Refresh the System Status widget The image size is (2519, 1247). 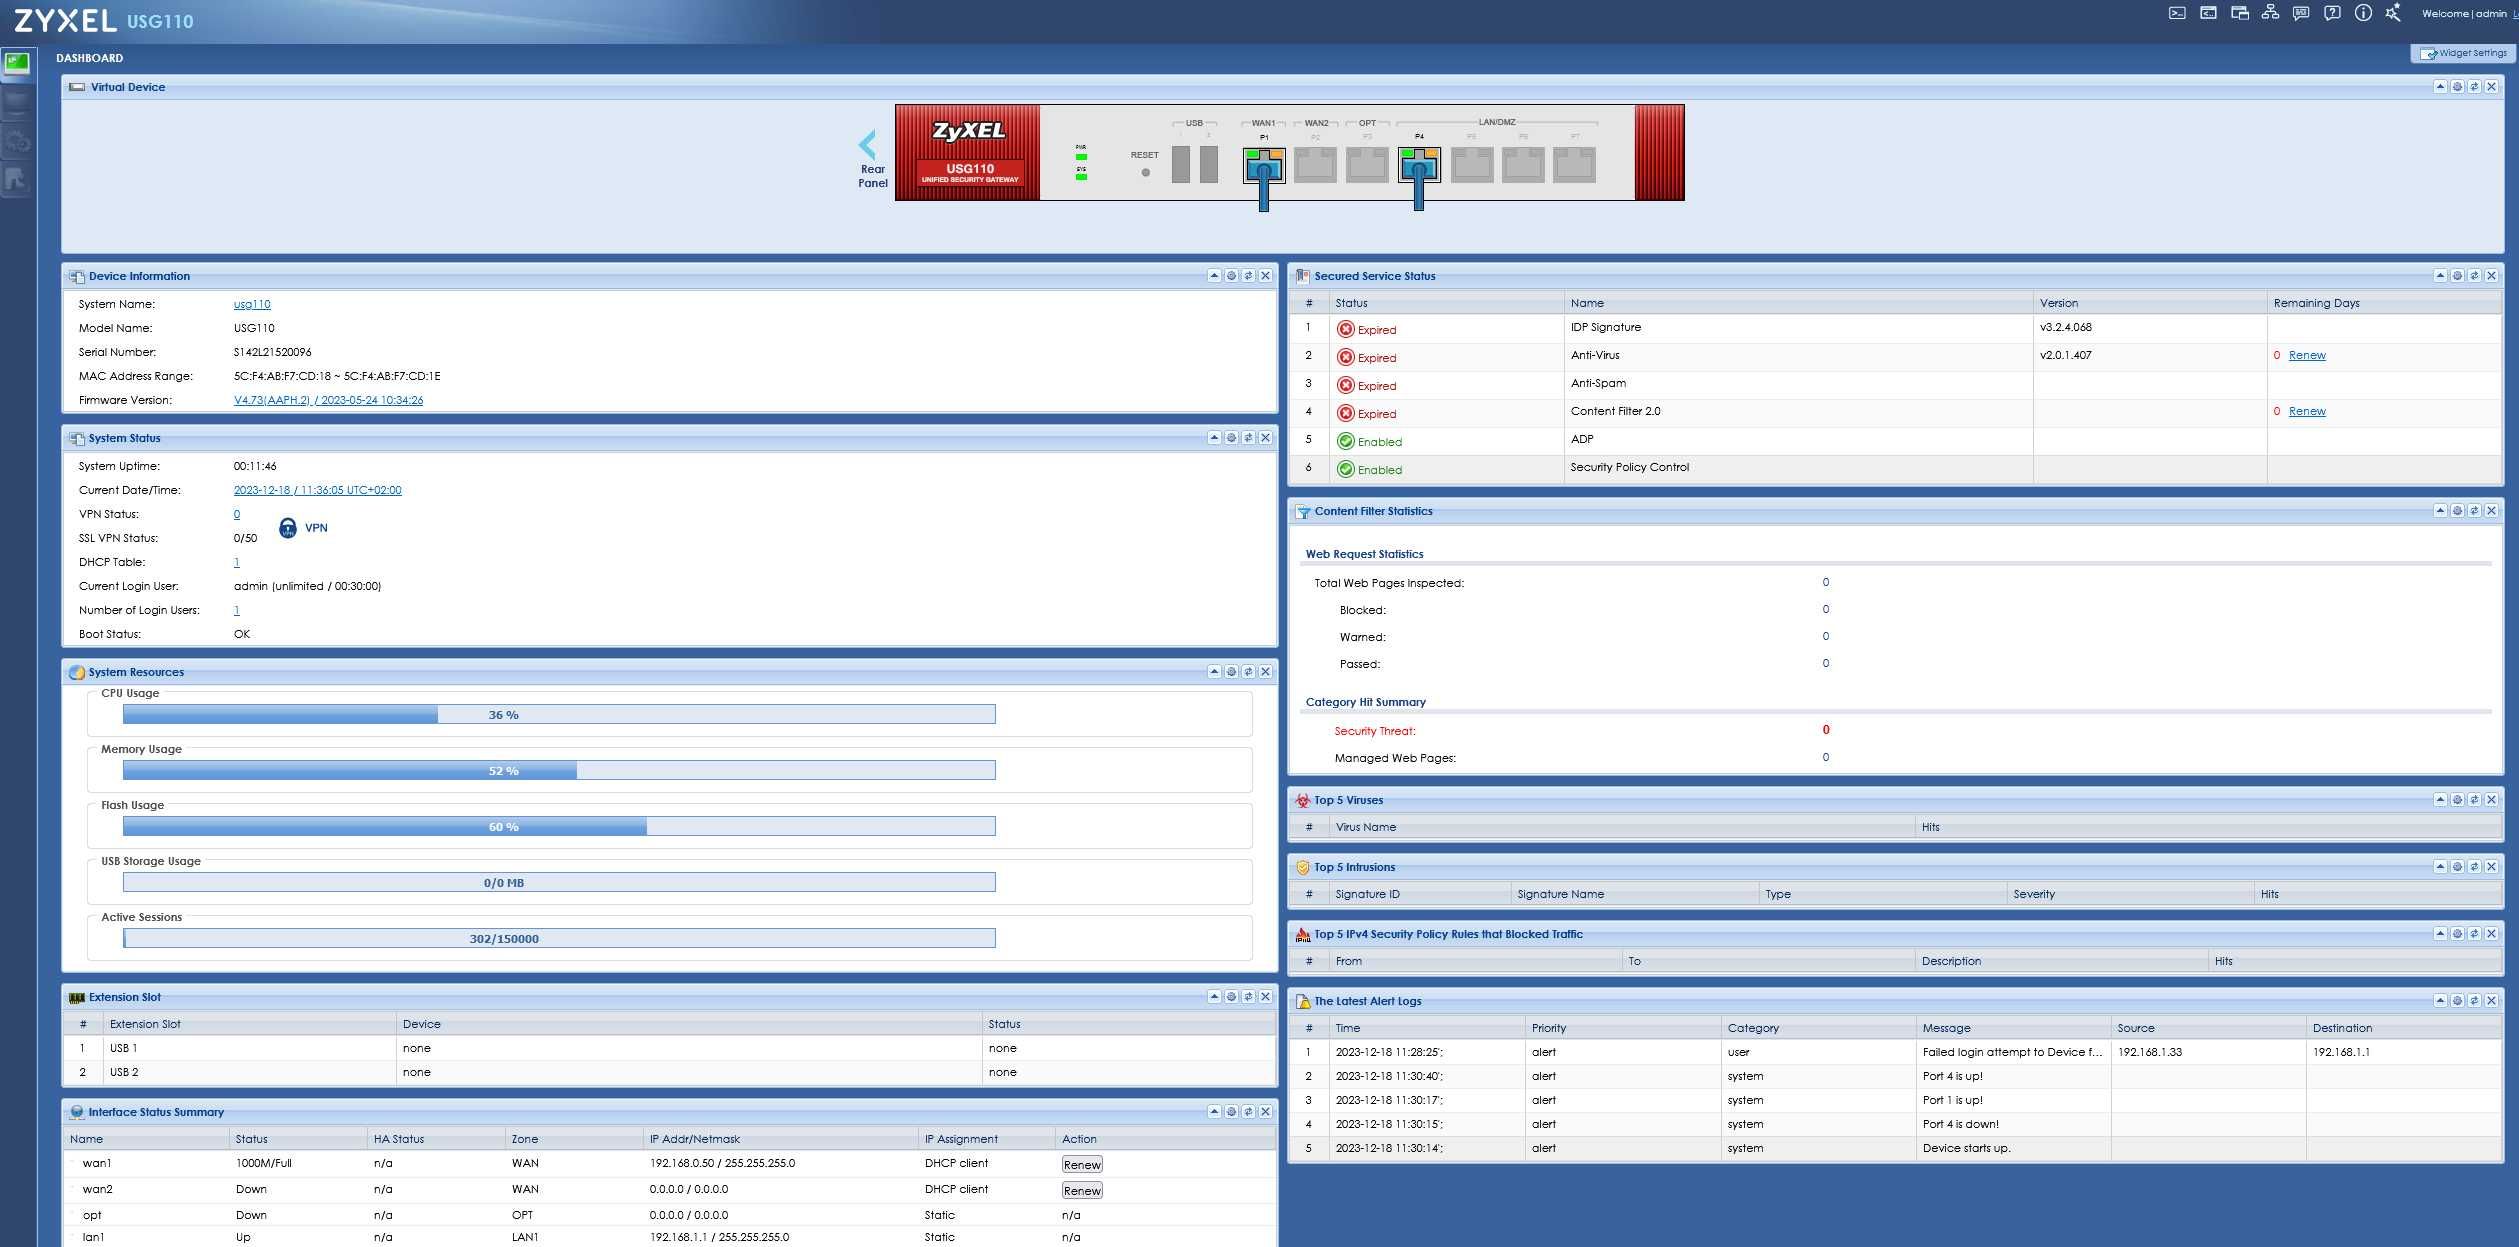coord(1248,438)
